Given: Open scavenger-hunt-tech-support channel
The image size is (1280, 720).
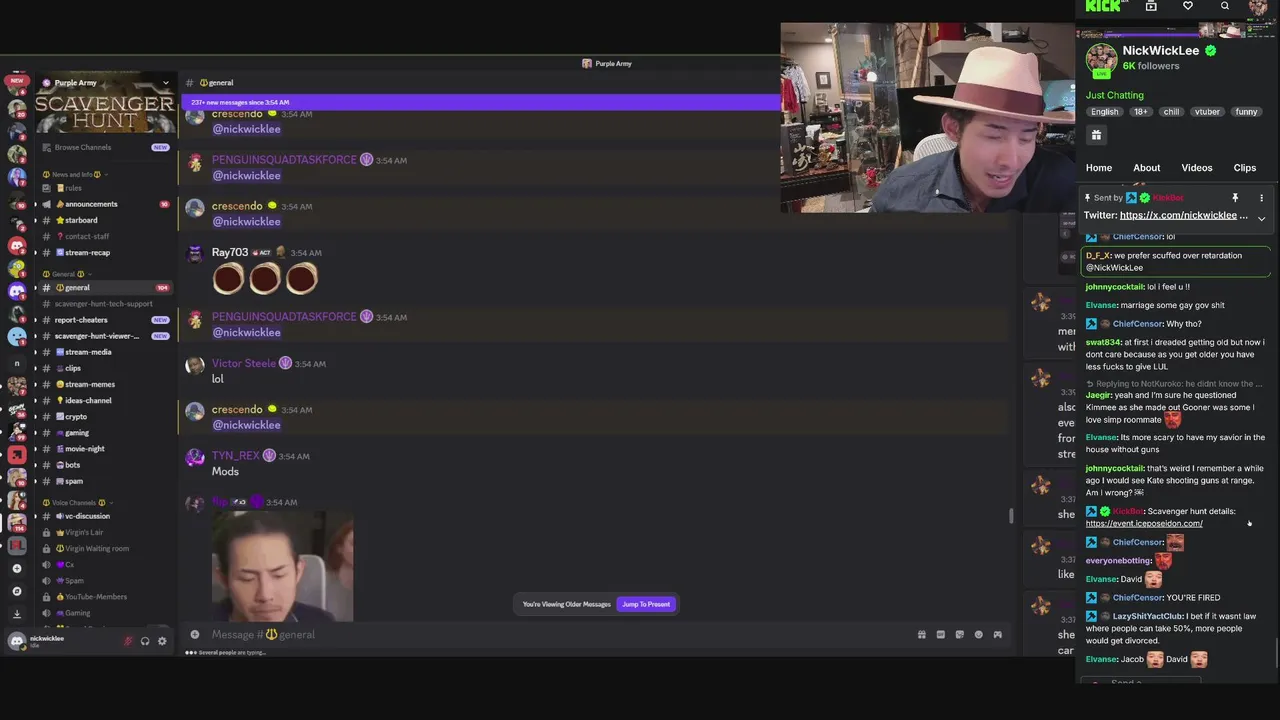Looking at the screenshot, I should (x=104, y=304).
